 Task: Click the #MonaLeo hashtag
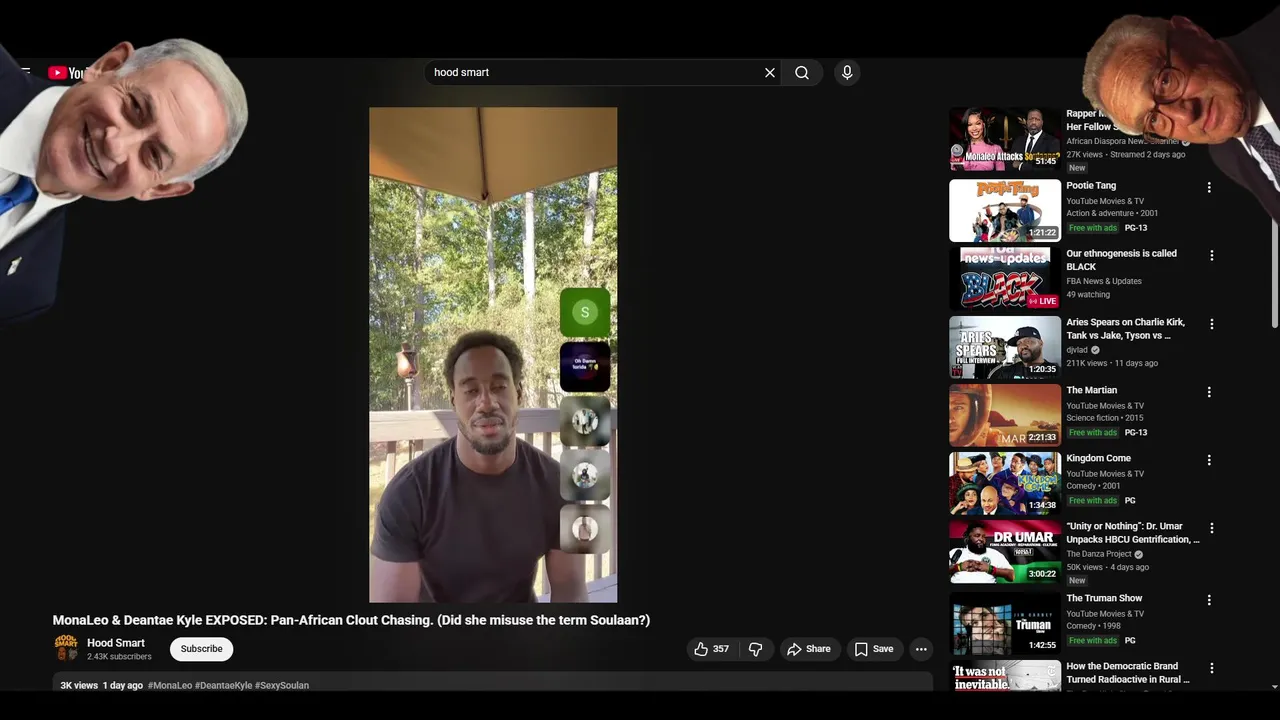coord(170,686)
